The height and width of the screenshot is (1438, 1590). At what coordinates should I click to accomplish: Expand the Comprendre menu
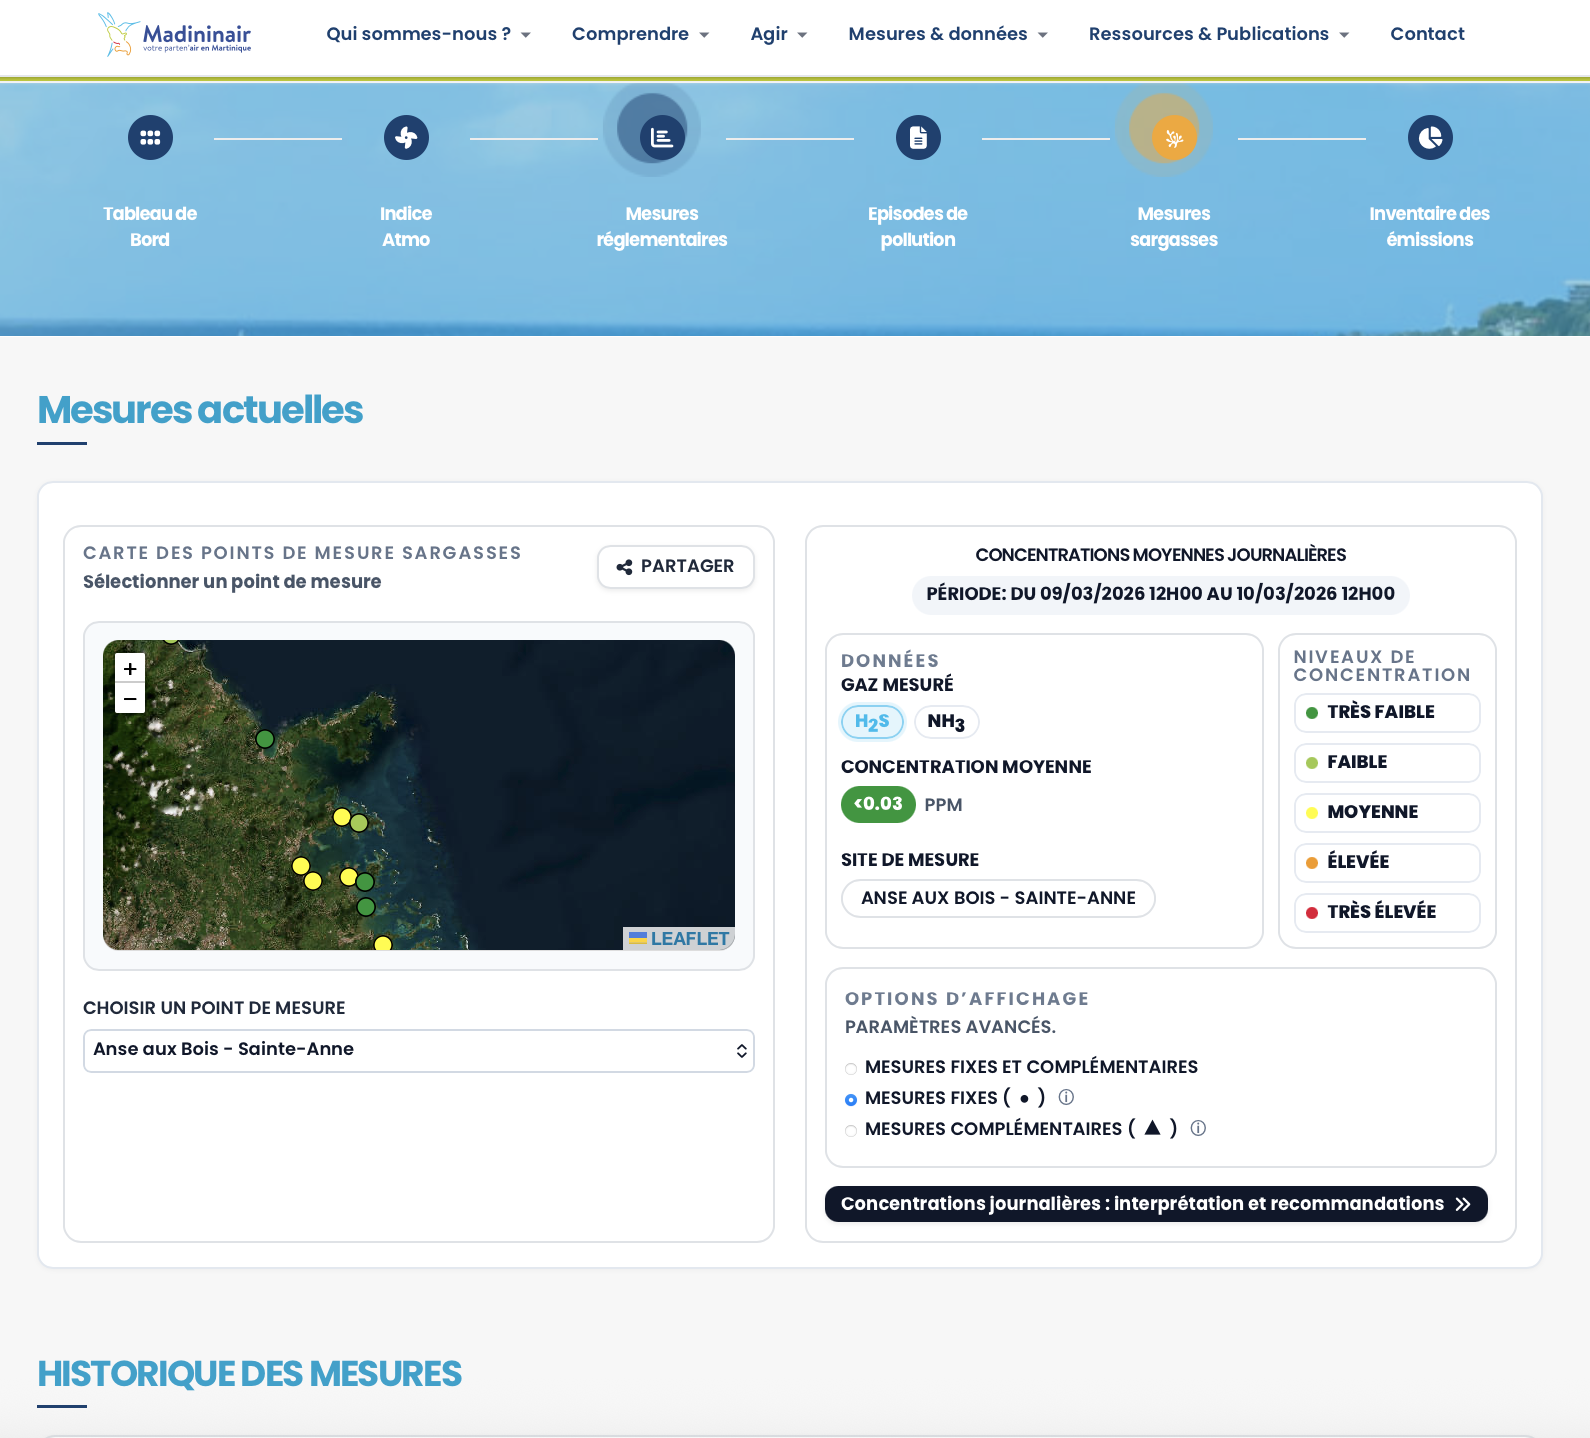[640, 34]
